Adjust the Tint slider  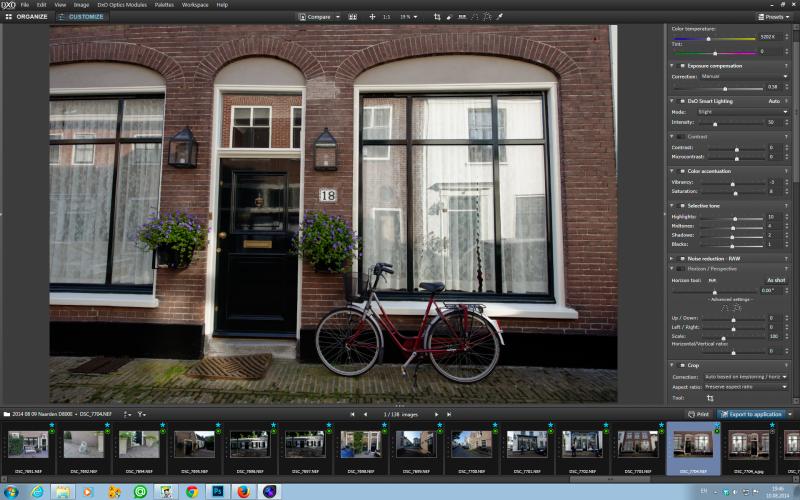coord(715,53)
